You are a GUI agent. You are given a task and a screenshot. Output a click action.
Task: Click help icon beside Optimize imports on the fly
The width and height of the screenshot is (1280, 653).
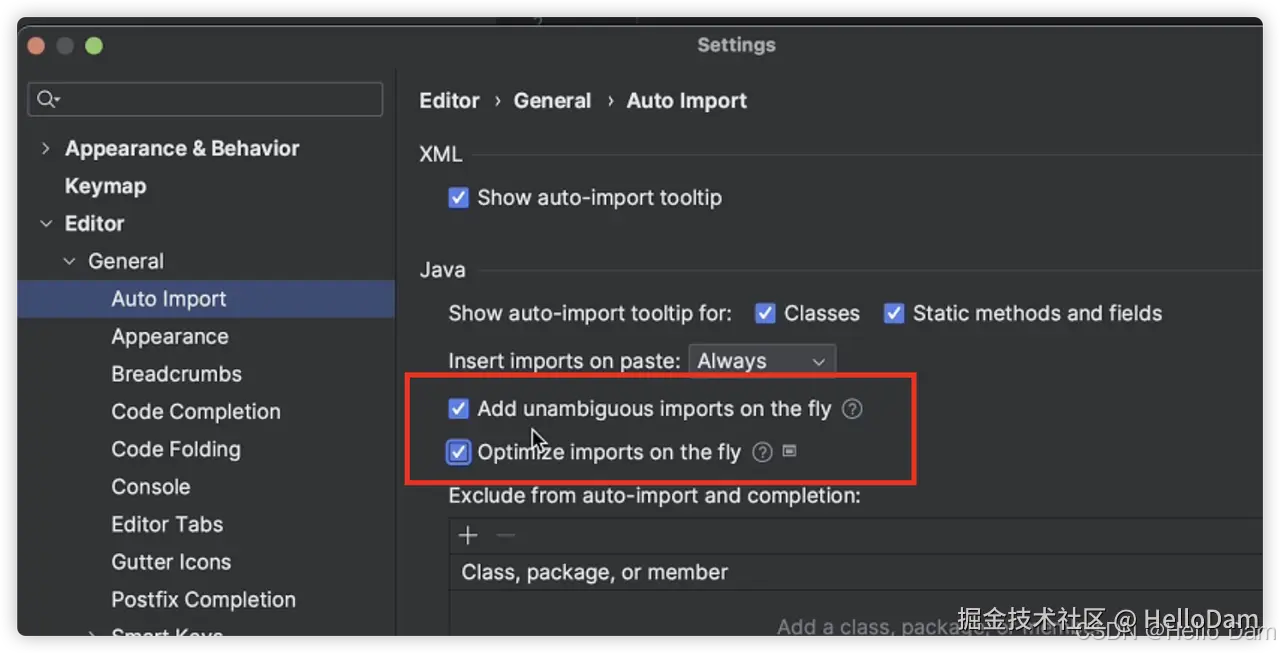[x=762, y=453]
